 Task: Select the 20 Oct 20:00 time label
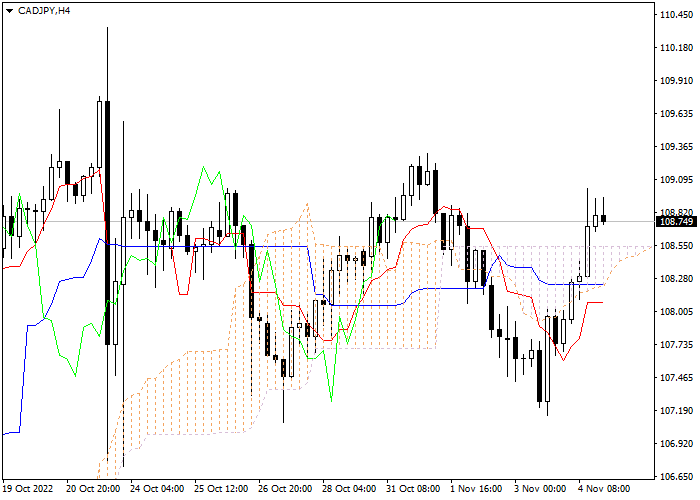coord(93,489)
